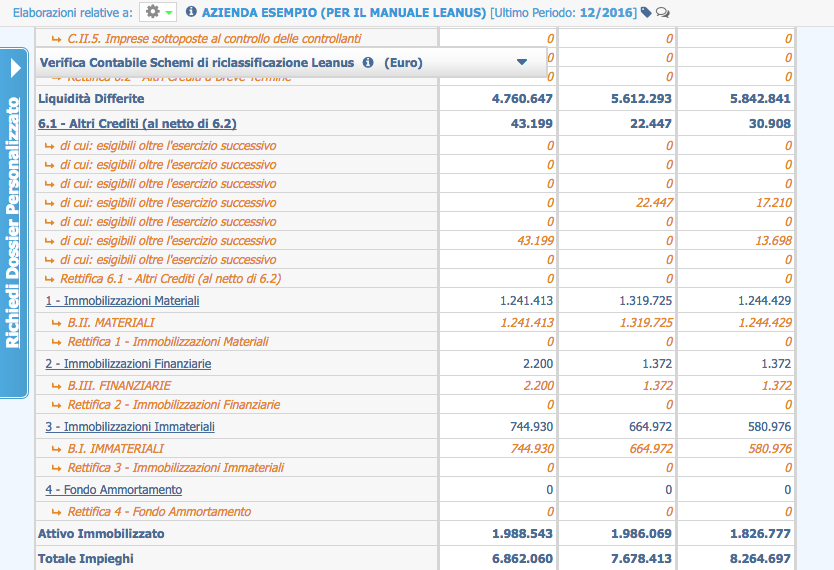The width and height of the screenshot is (834, 570).
Task: Open 2 - Immobilizzazioni Finanziarie link
Action: click(x=128, y=364)
